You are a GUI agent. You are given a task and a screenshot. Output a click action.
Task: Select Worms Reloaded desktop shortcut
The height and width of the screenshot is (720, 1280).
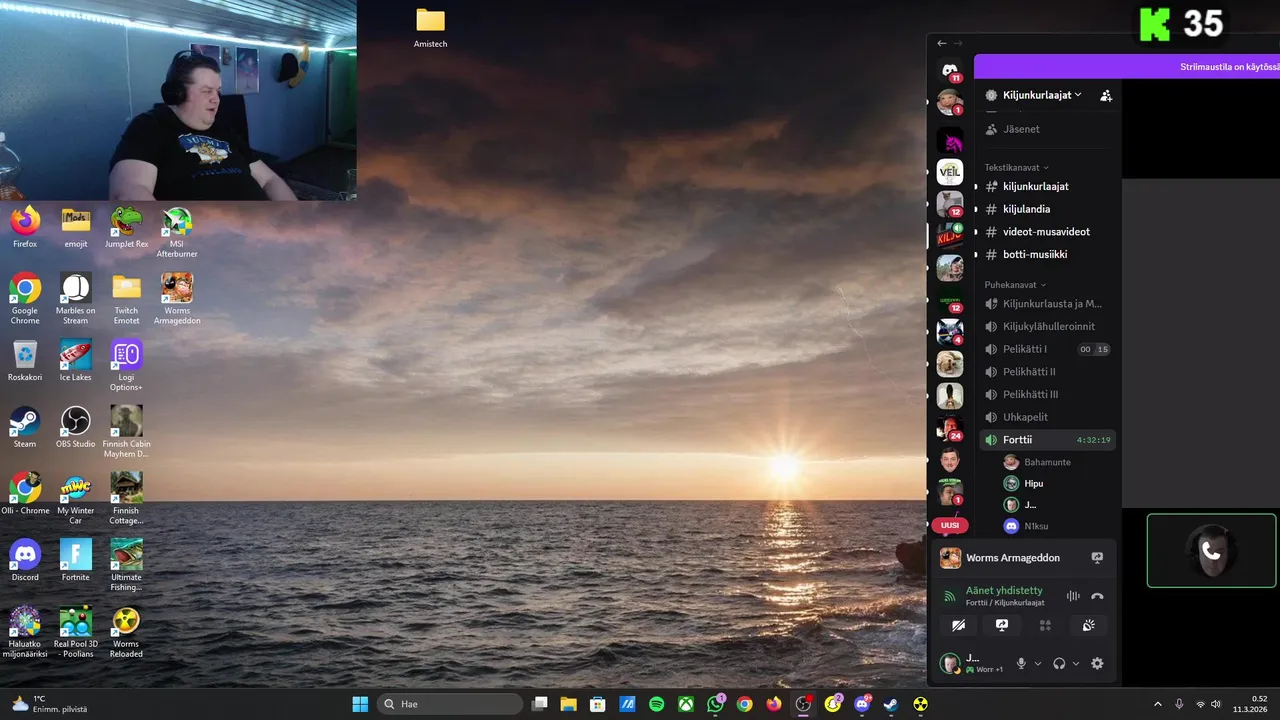click(126, 632)
